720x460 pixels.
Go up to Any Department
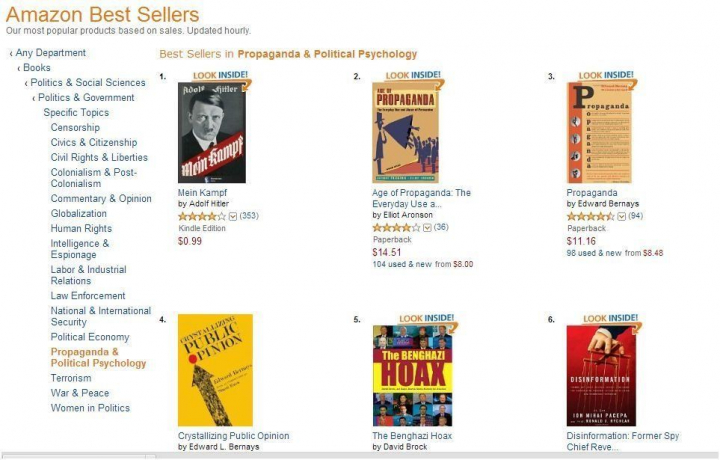51,53
